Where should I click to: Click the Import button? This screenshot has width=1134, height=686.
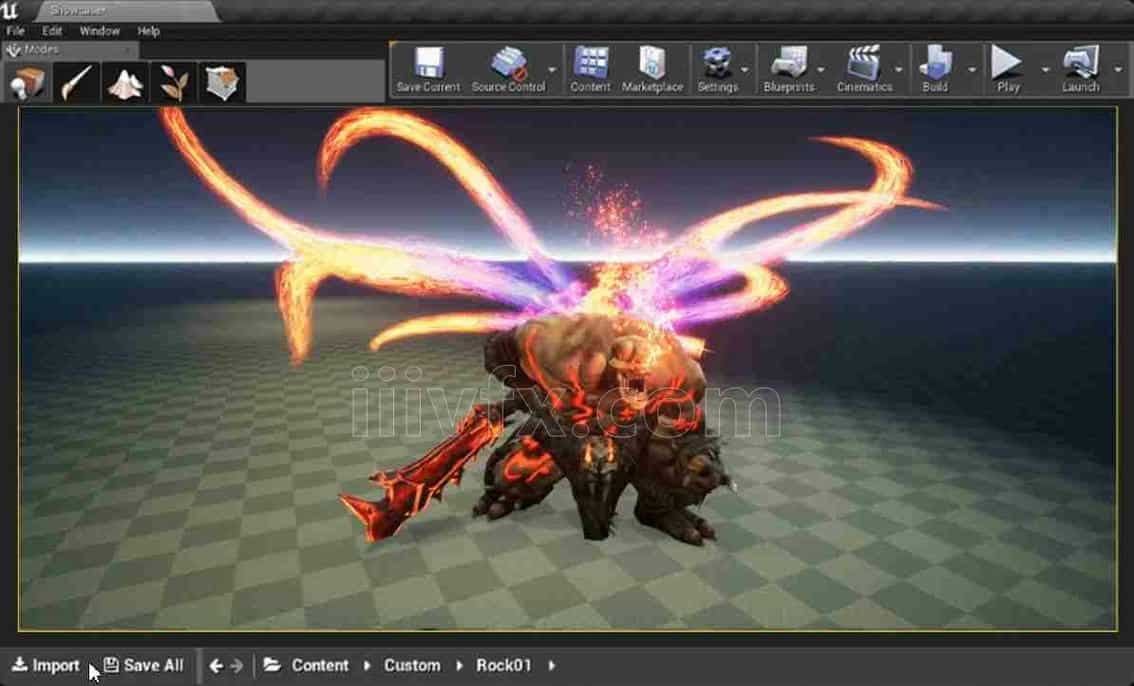[x=47, y=665]
